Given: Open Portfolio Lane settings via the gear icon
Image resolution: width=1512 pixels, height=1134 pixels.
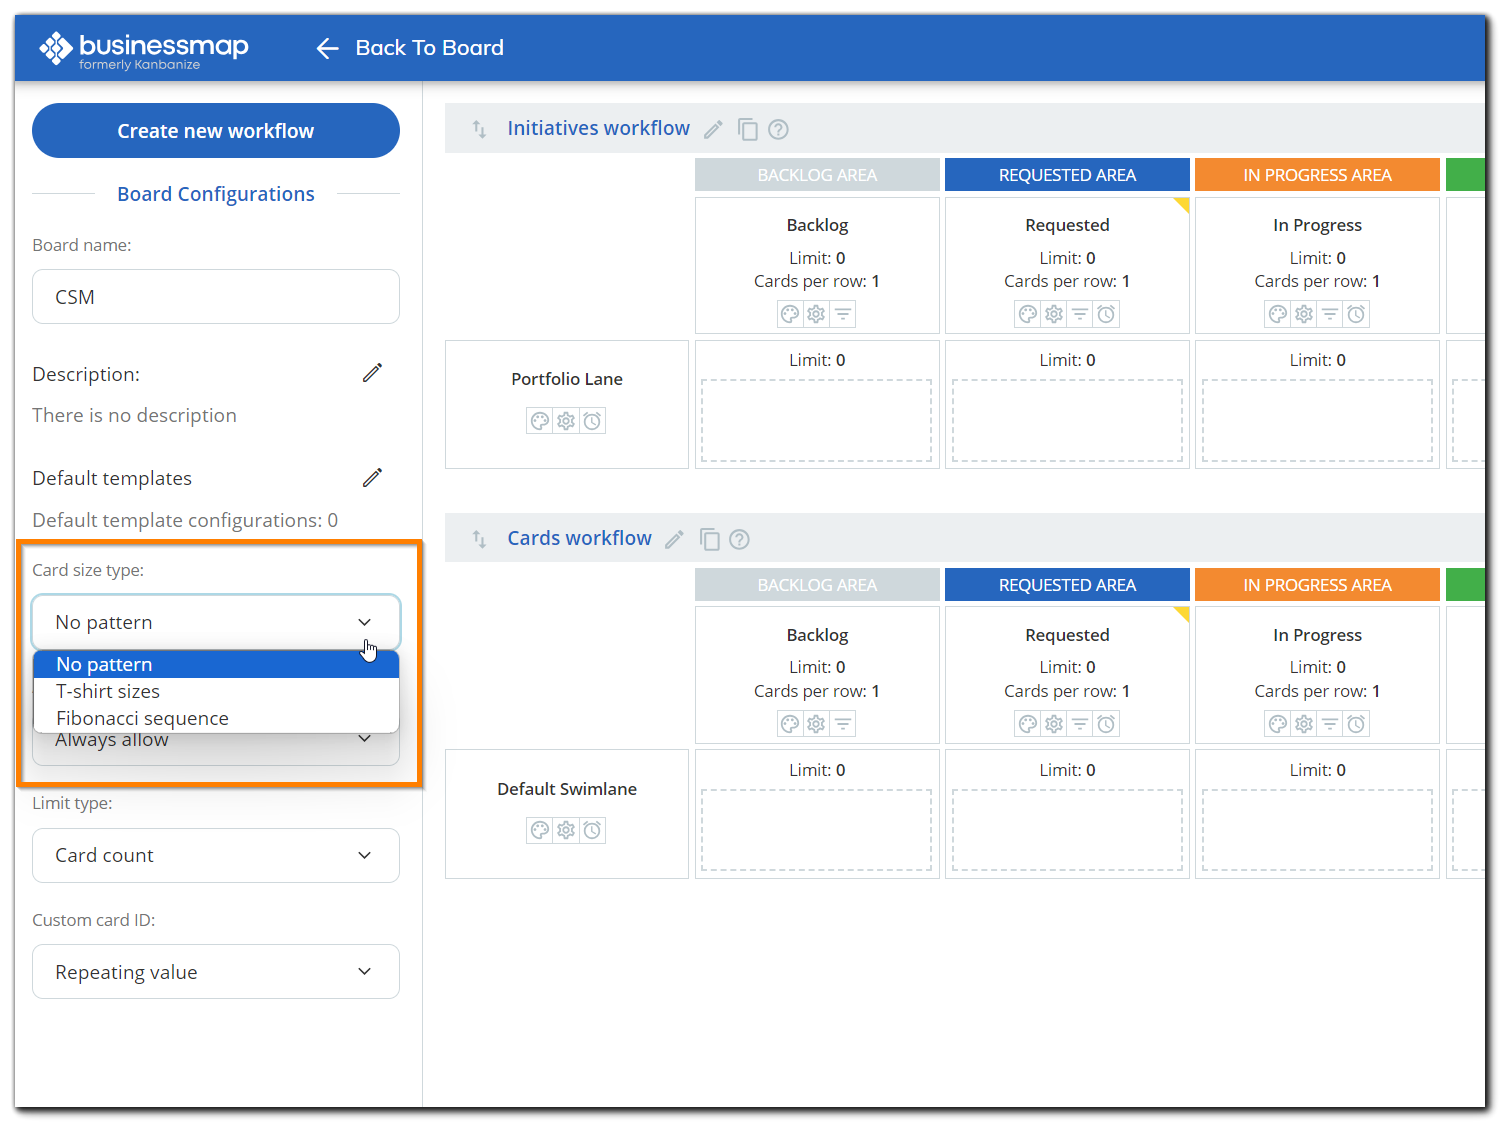Looking at the screenshot, I should coord(566,420).
